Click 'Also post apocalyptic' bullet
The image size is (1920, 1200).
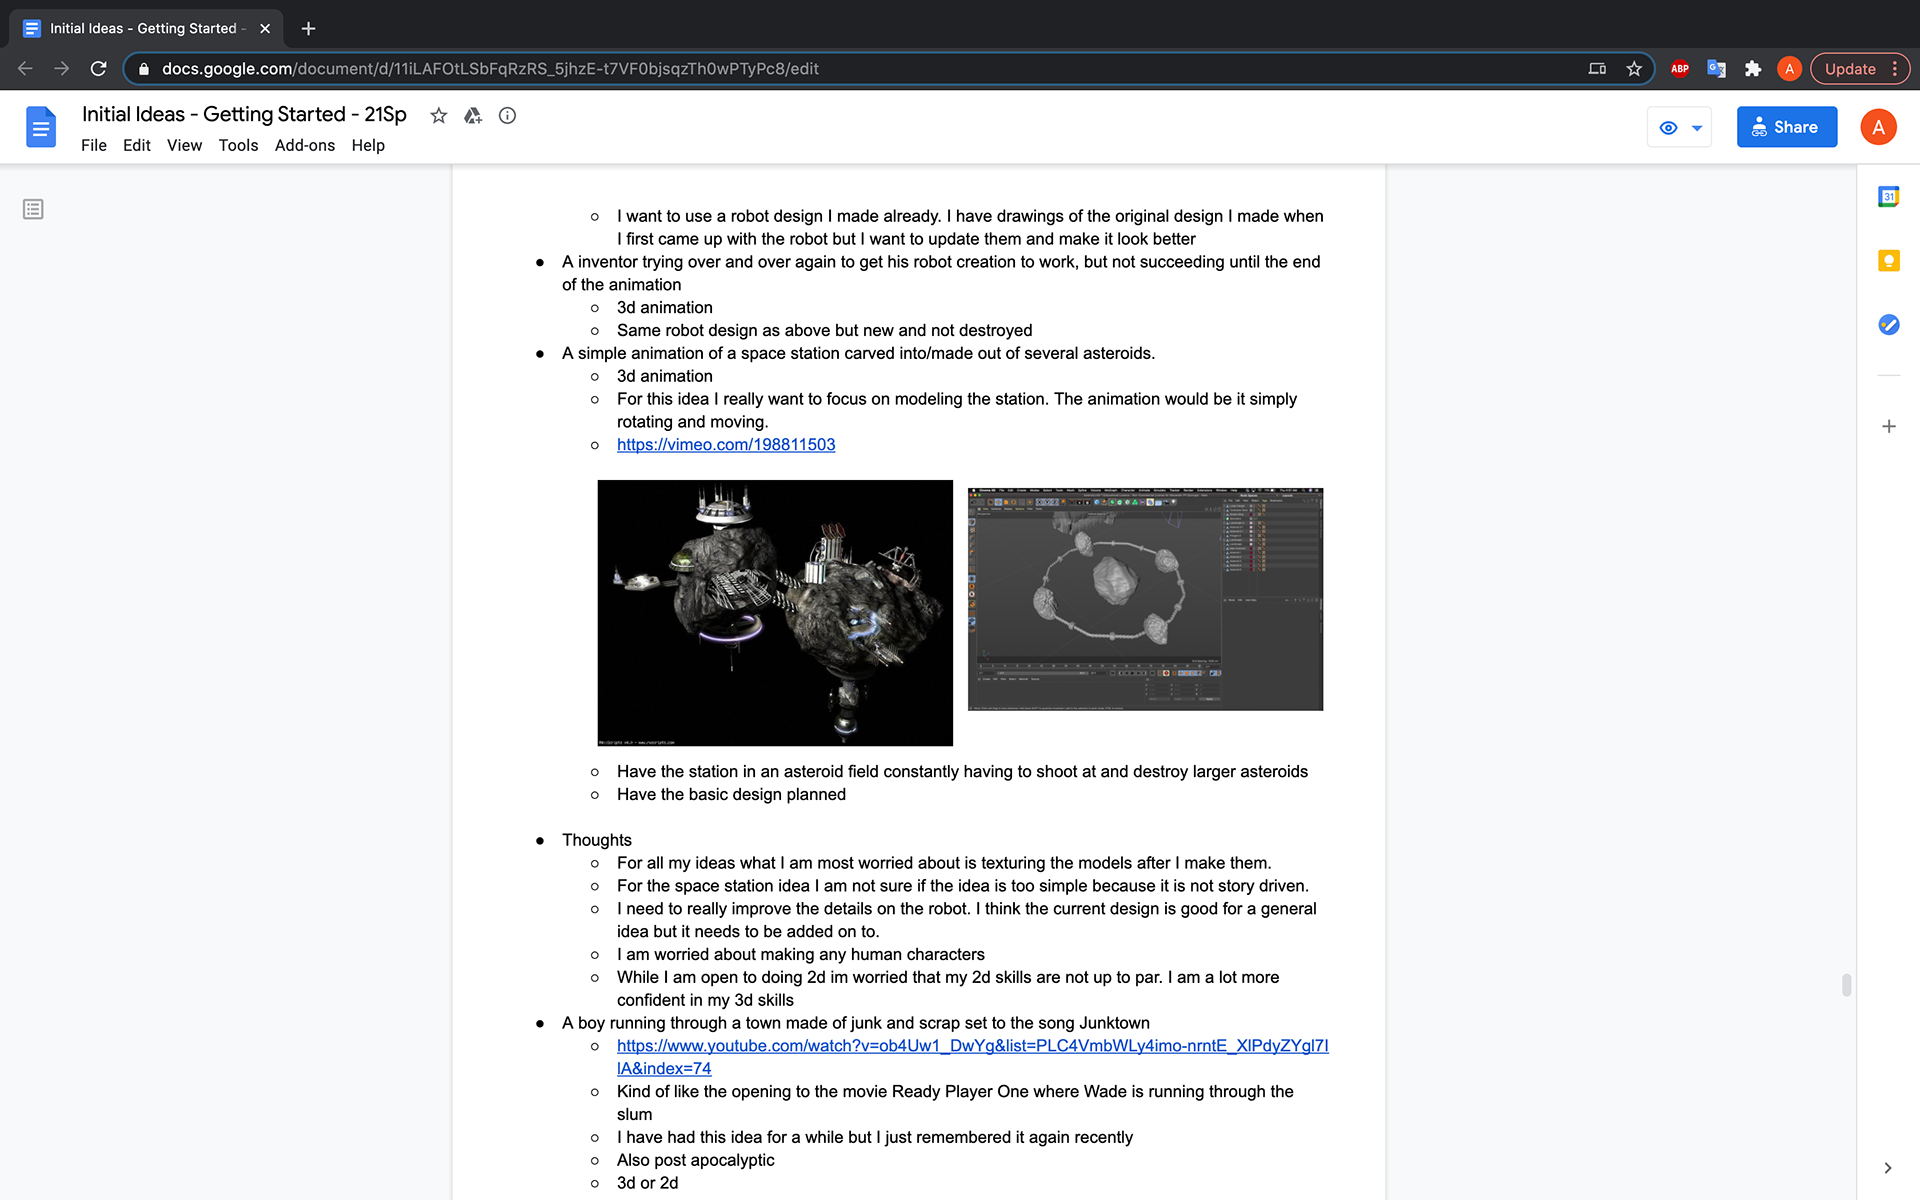(x=695, y=1160)
